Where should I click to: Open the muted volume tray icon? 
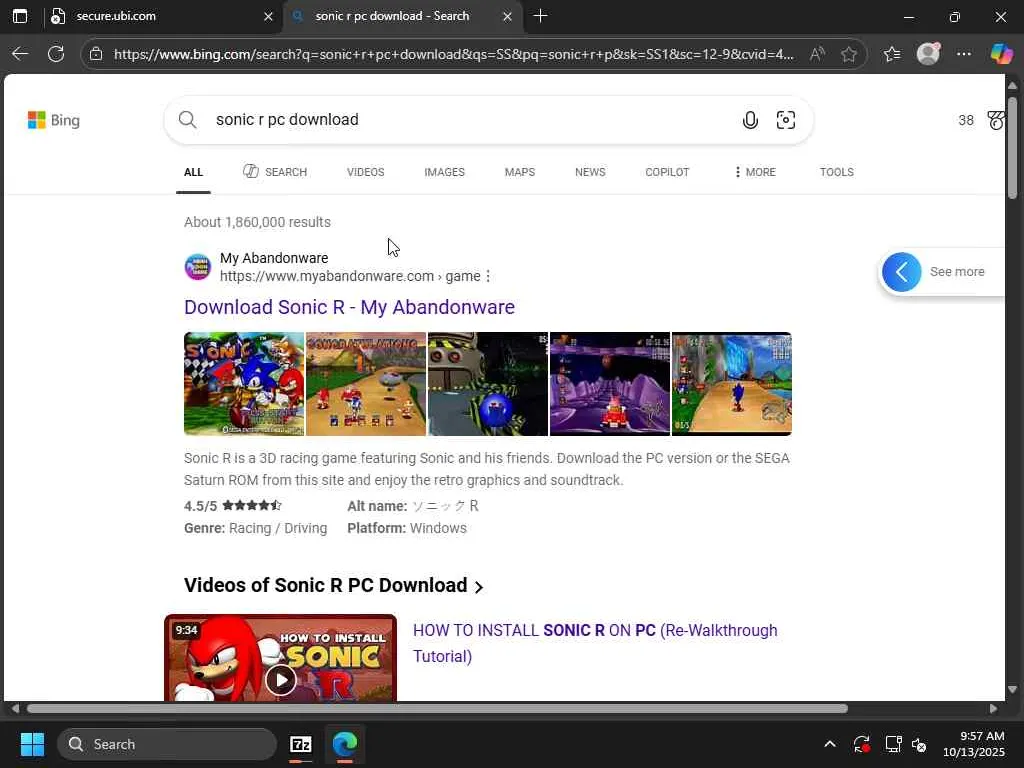tap(919, 744)
